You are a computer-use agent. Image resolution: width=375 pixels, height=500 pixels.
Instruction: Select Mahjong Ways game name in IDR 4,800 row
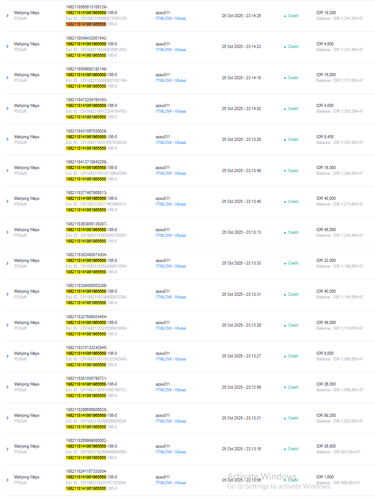(x=27, y=44)
